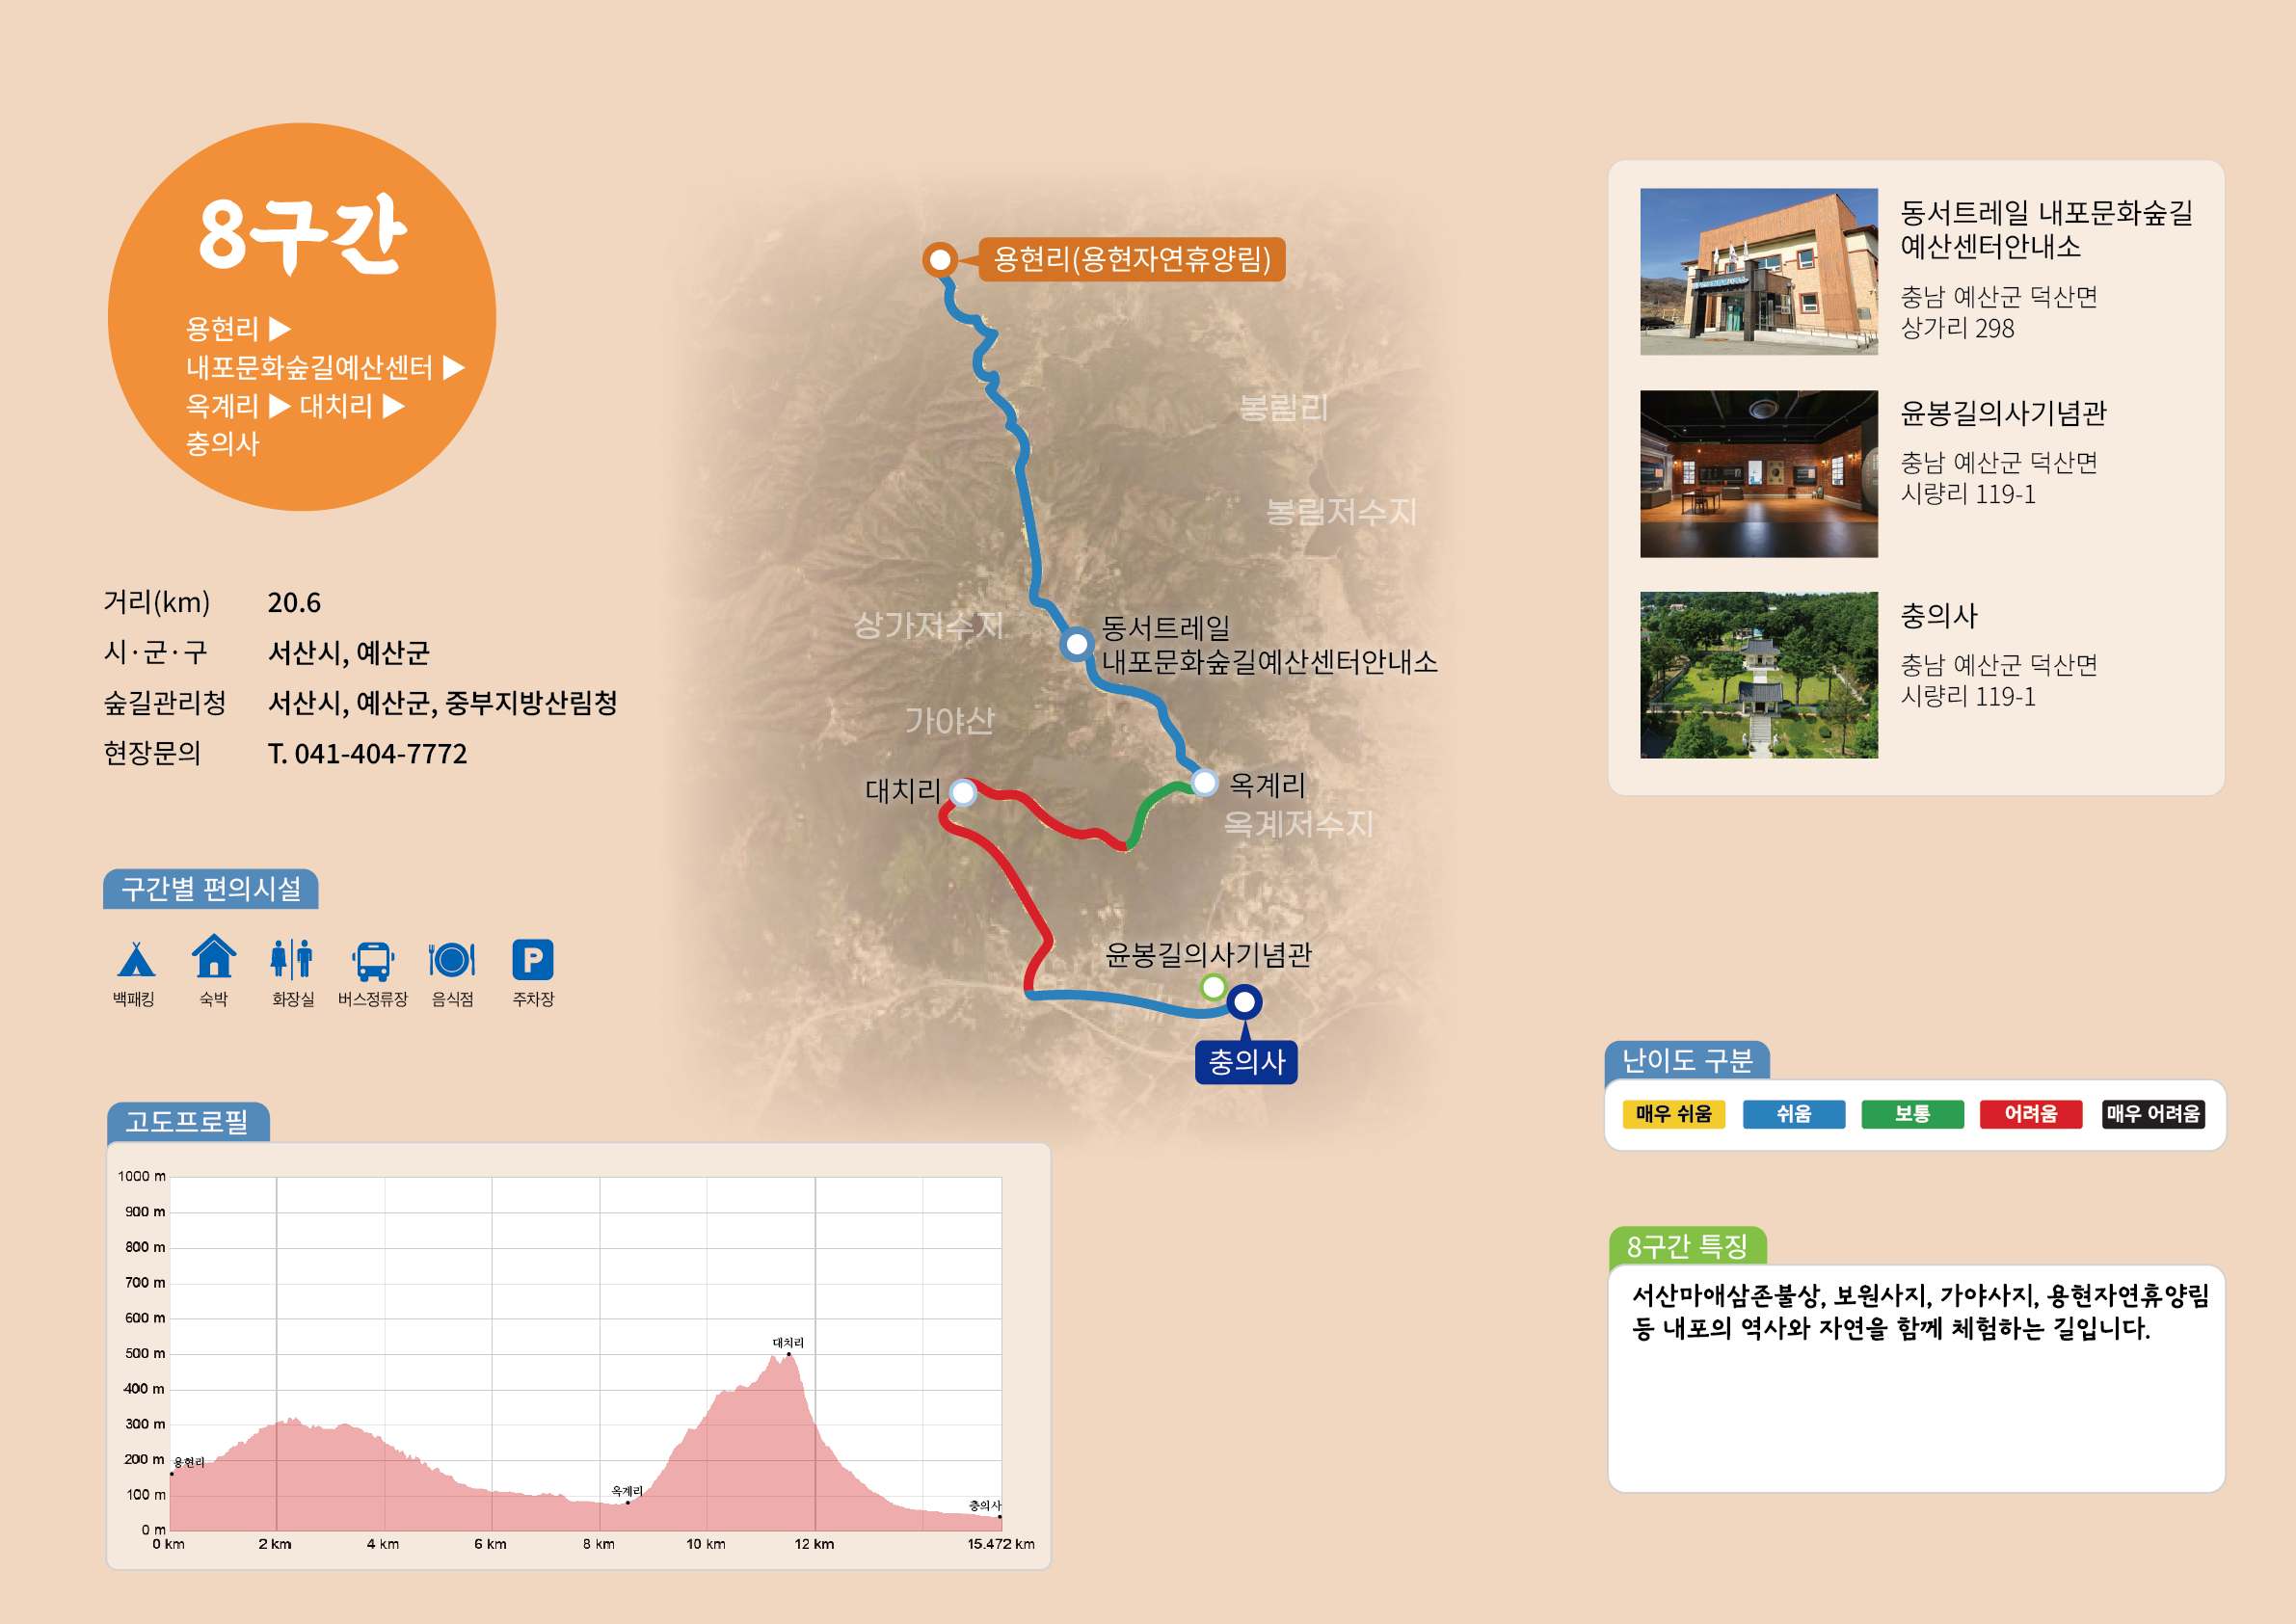This screenshot has width=2296, height=1624.
Task: Click the 봉림저수지 label on map
Action: click(x=1341, y=512)
